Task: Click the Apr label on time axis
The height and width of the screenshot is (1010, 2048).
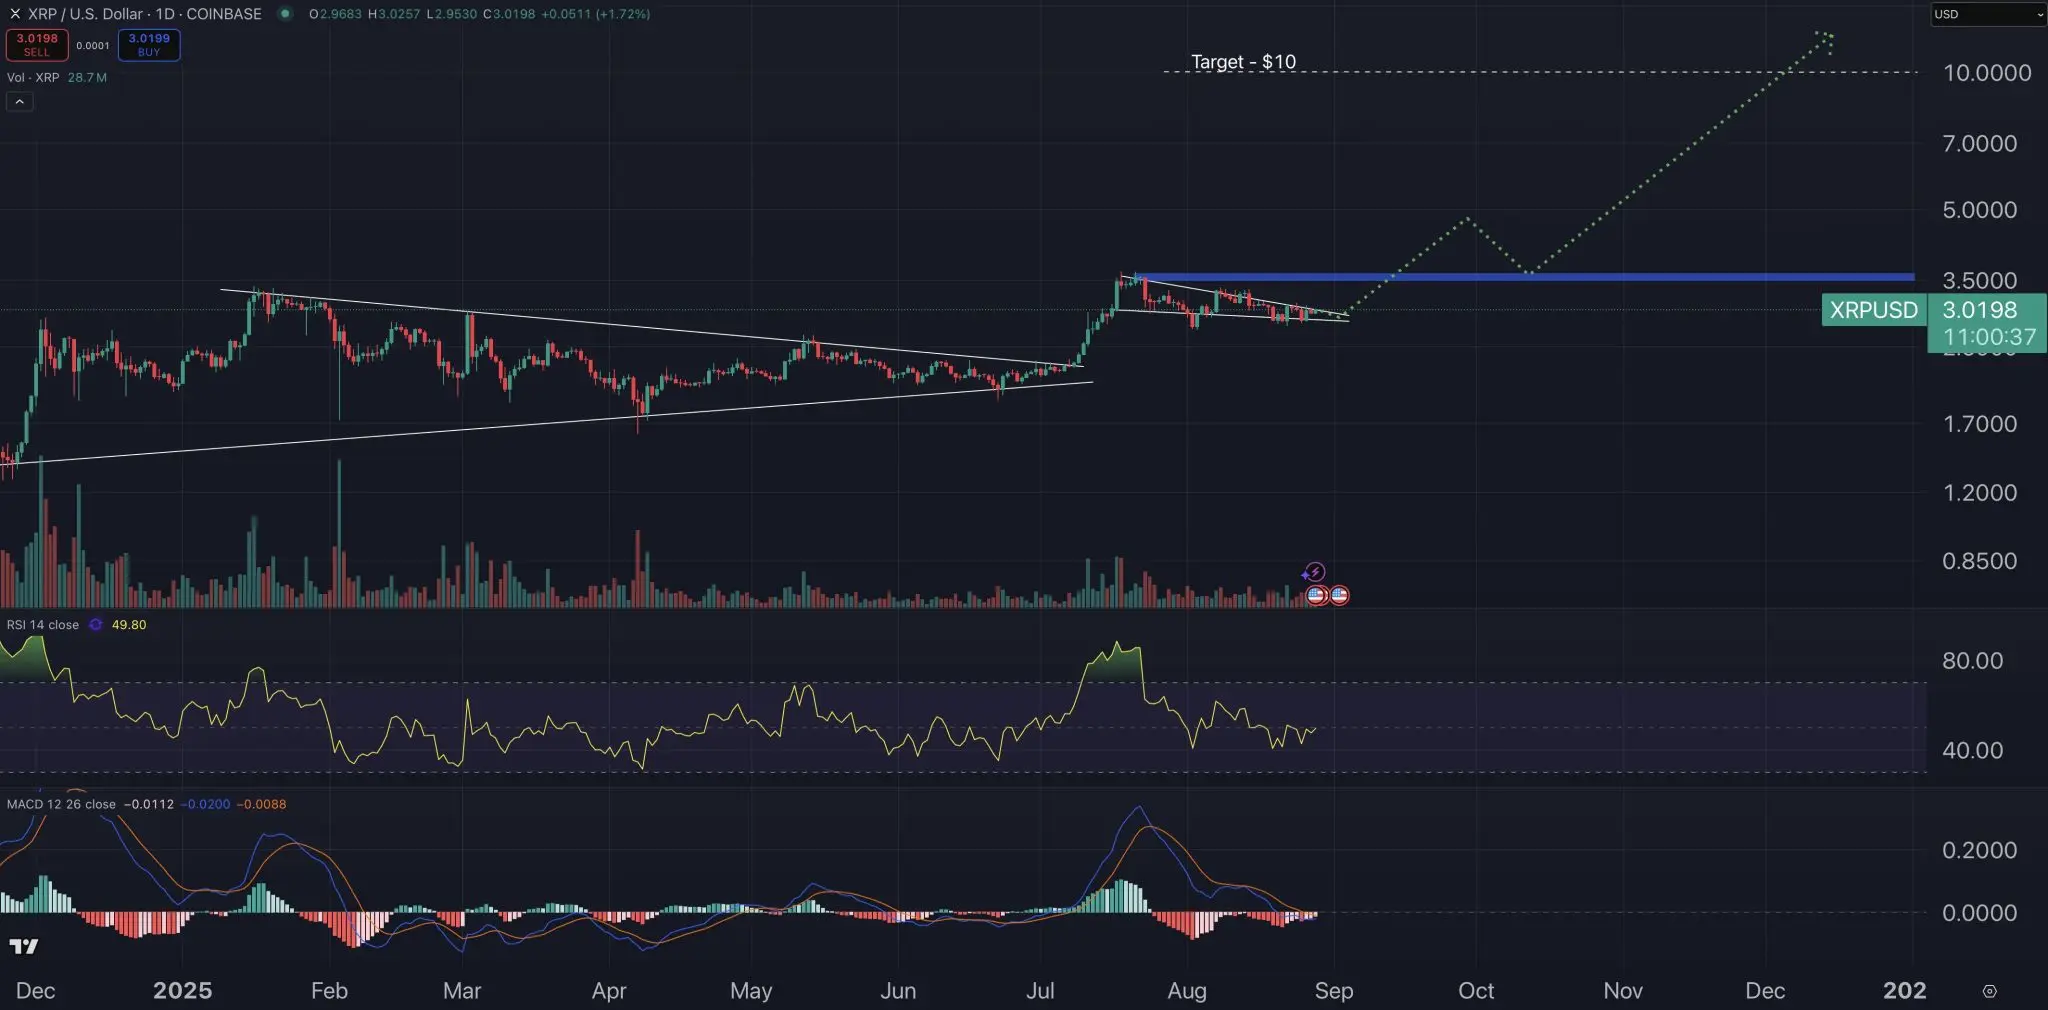Action: pyautogui.click(x=609, y=991)
